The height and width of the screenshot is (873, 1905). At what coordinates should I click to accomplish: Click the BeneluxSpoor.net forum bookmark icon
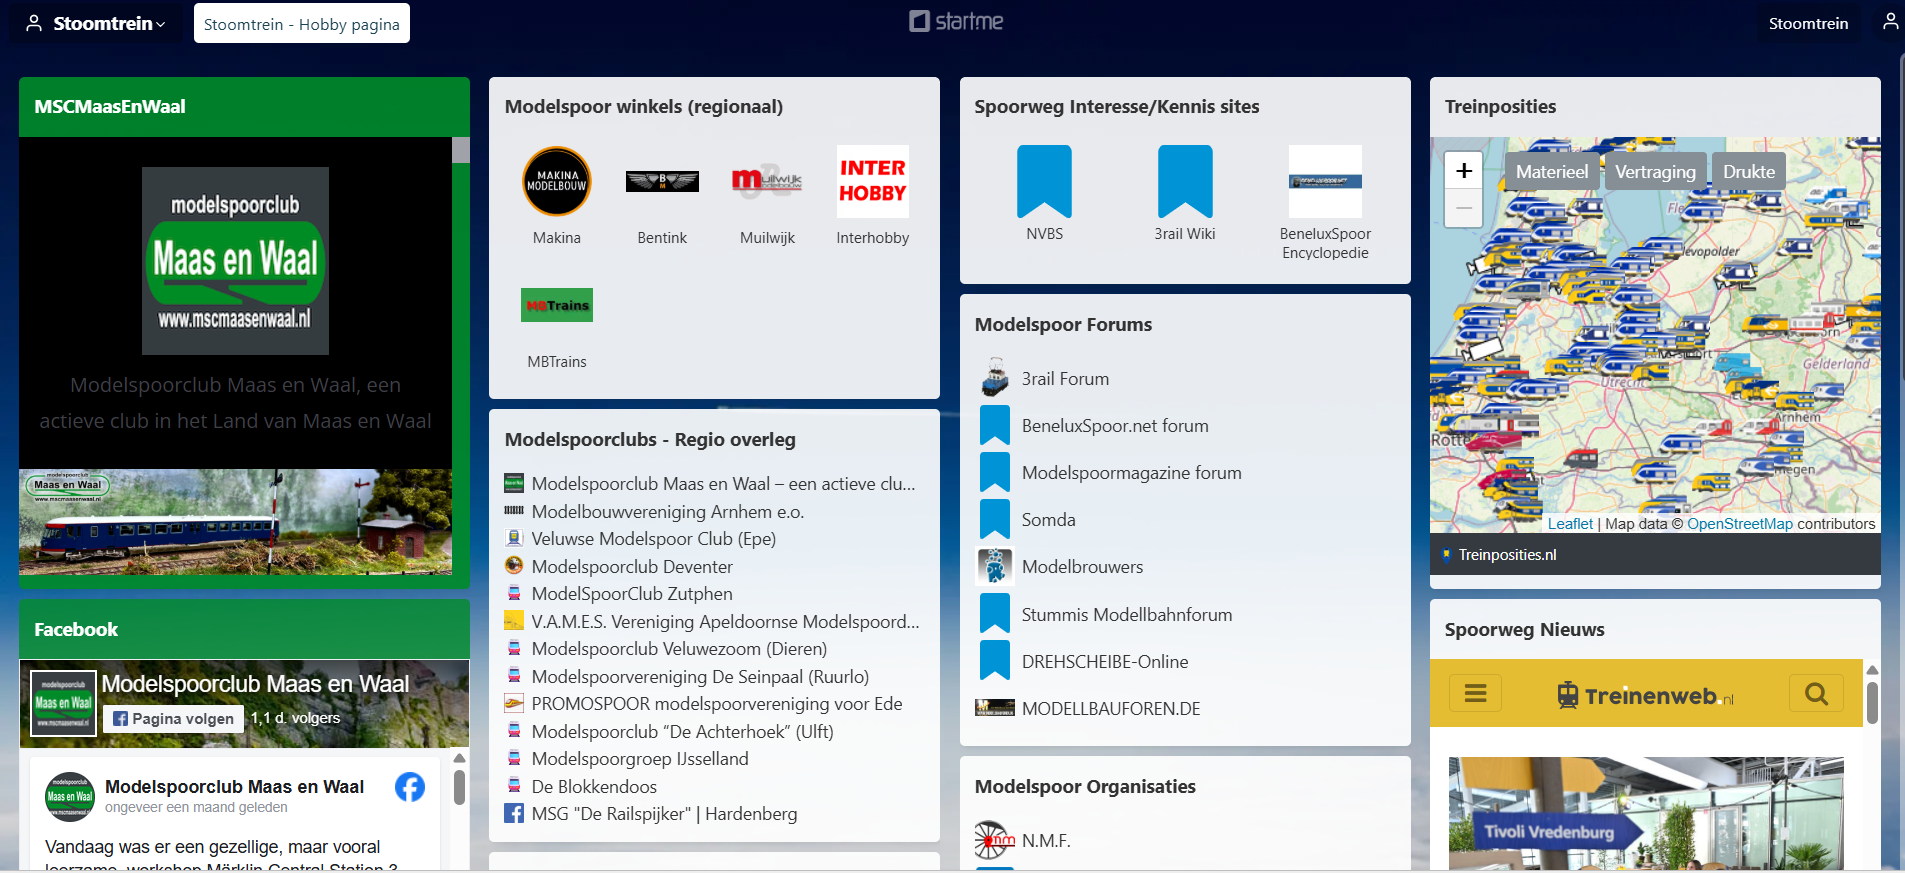pos(995,425)
